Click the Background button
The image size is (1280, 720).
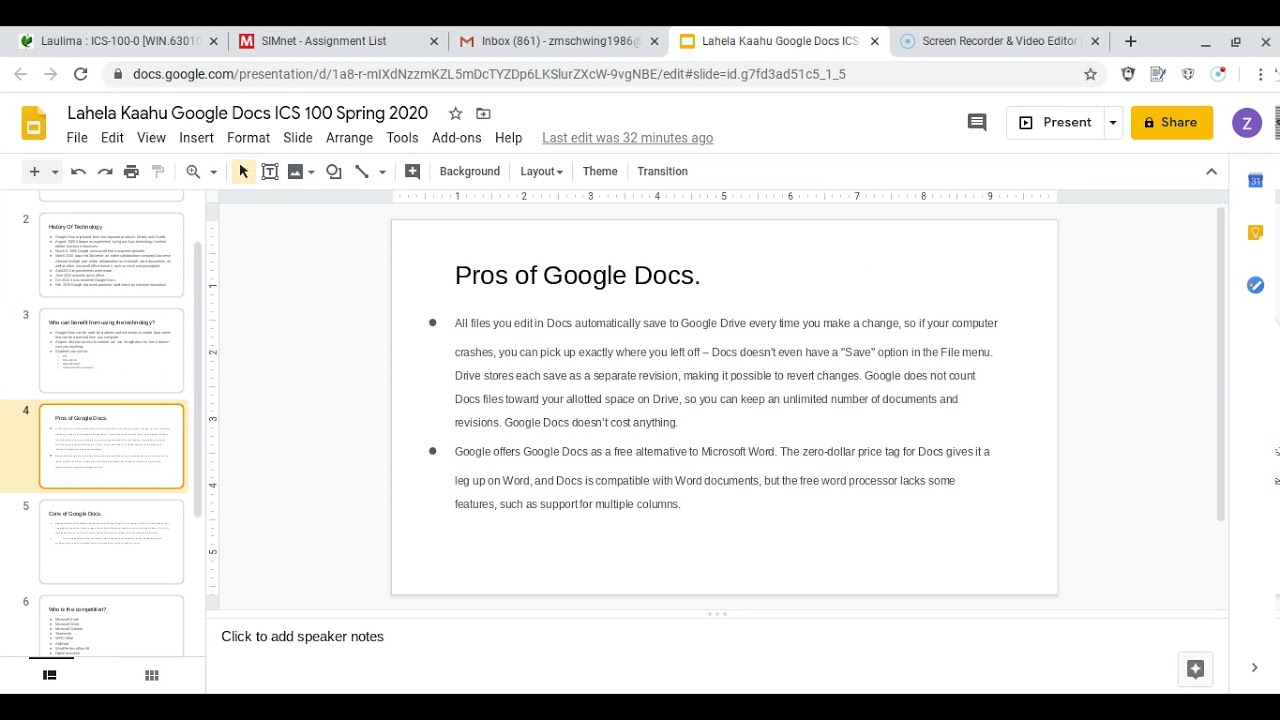tap(469, 172)
